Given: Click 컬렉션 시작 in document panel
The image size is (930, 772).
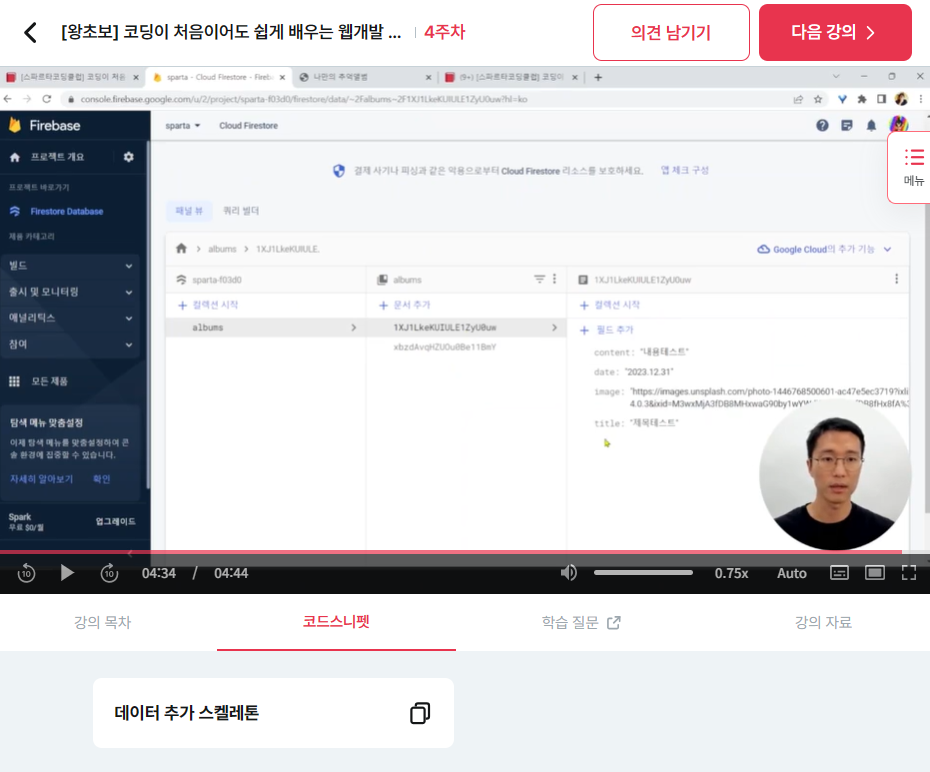Looking at the screenshot, I should click(x=610, y=305).
